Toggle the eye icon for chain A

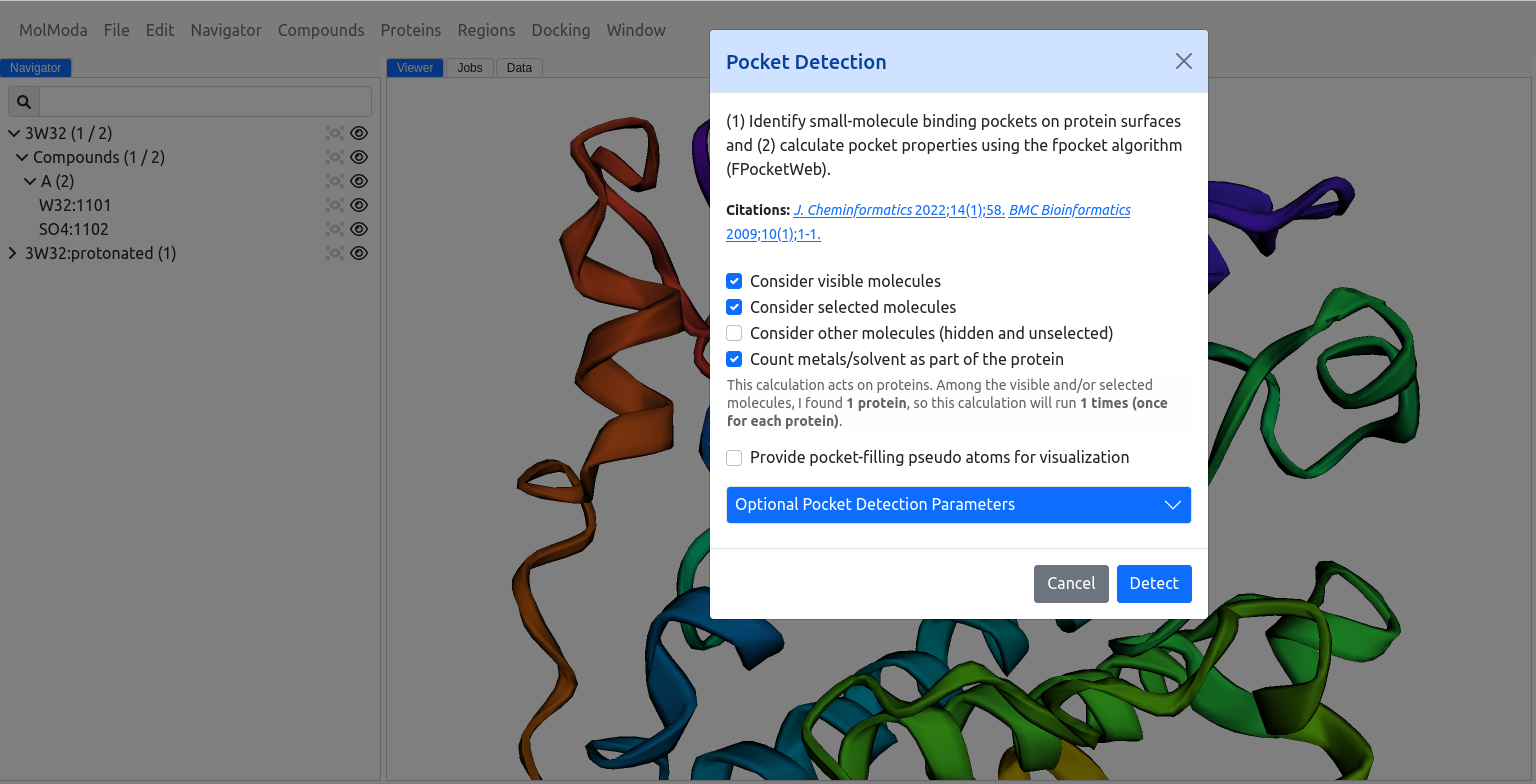point(360,181)
